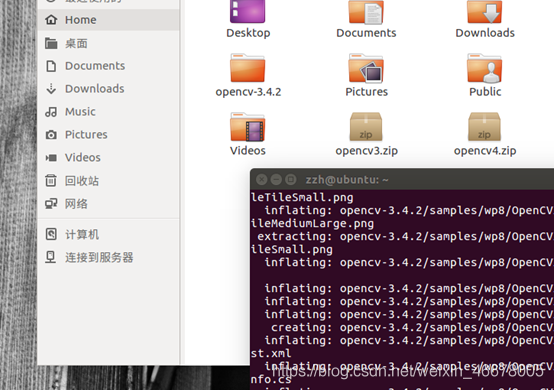554x390 pixels.
Task: Select the Public folder icon
Action: tap(484, 68)
